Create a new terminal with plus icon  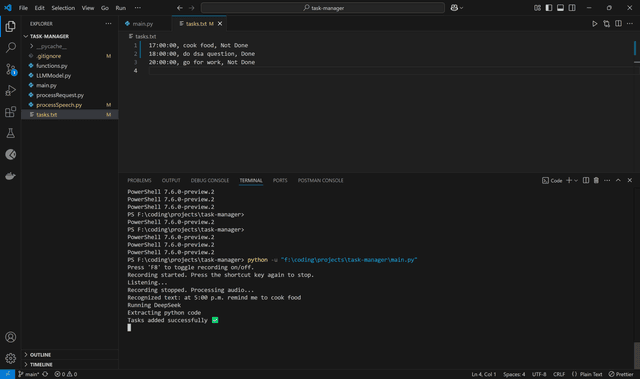coord(569,180)
